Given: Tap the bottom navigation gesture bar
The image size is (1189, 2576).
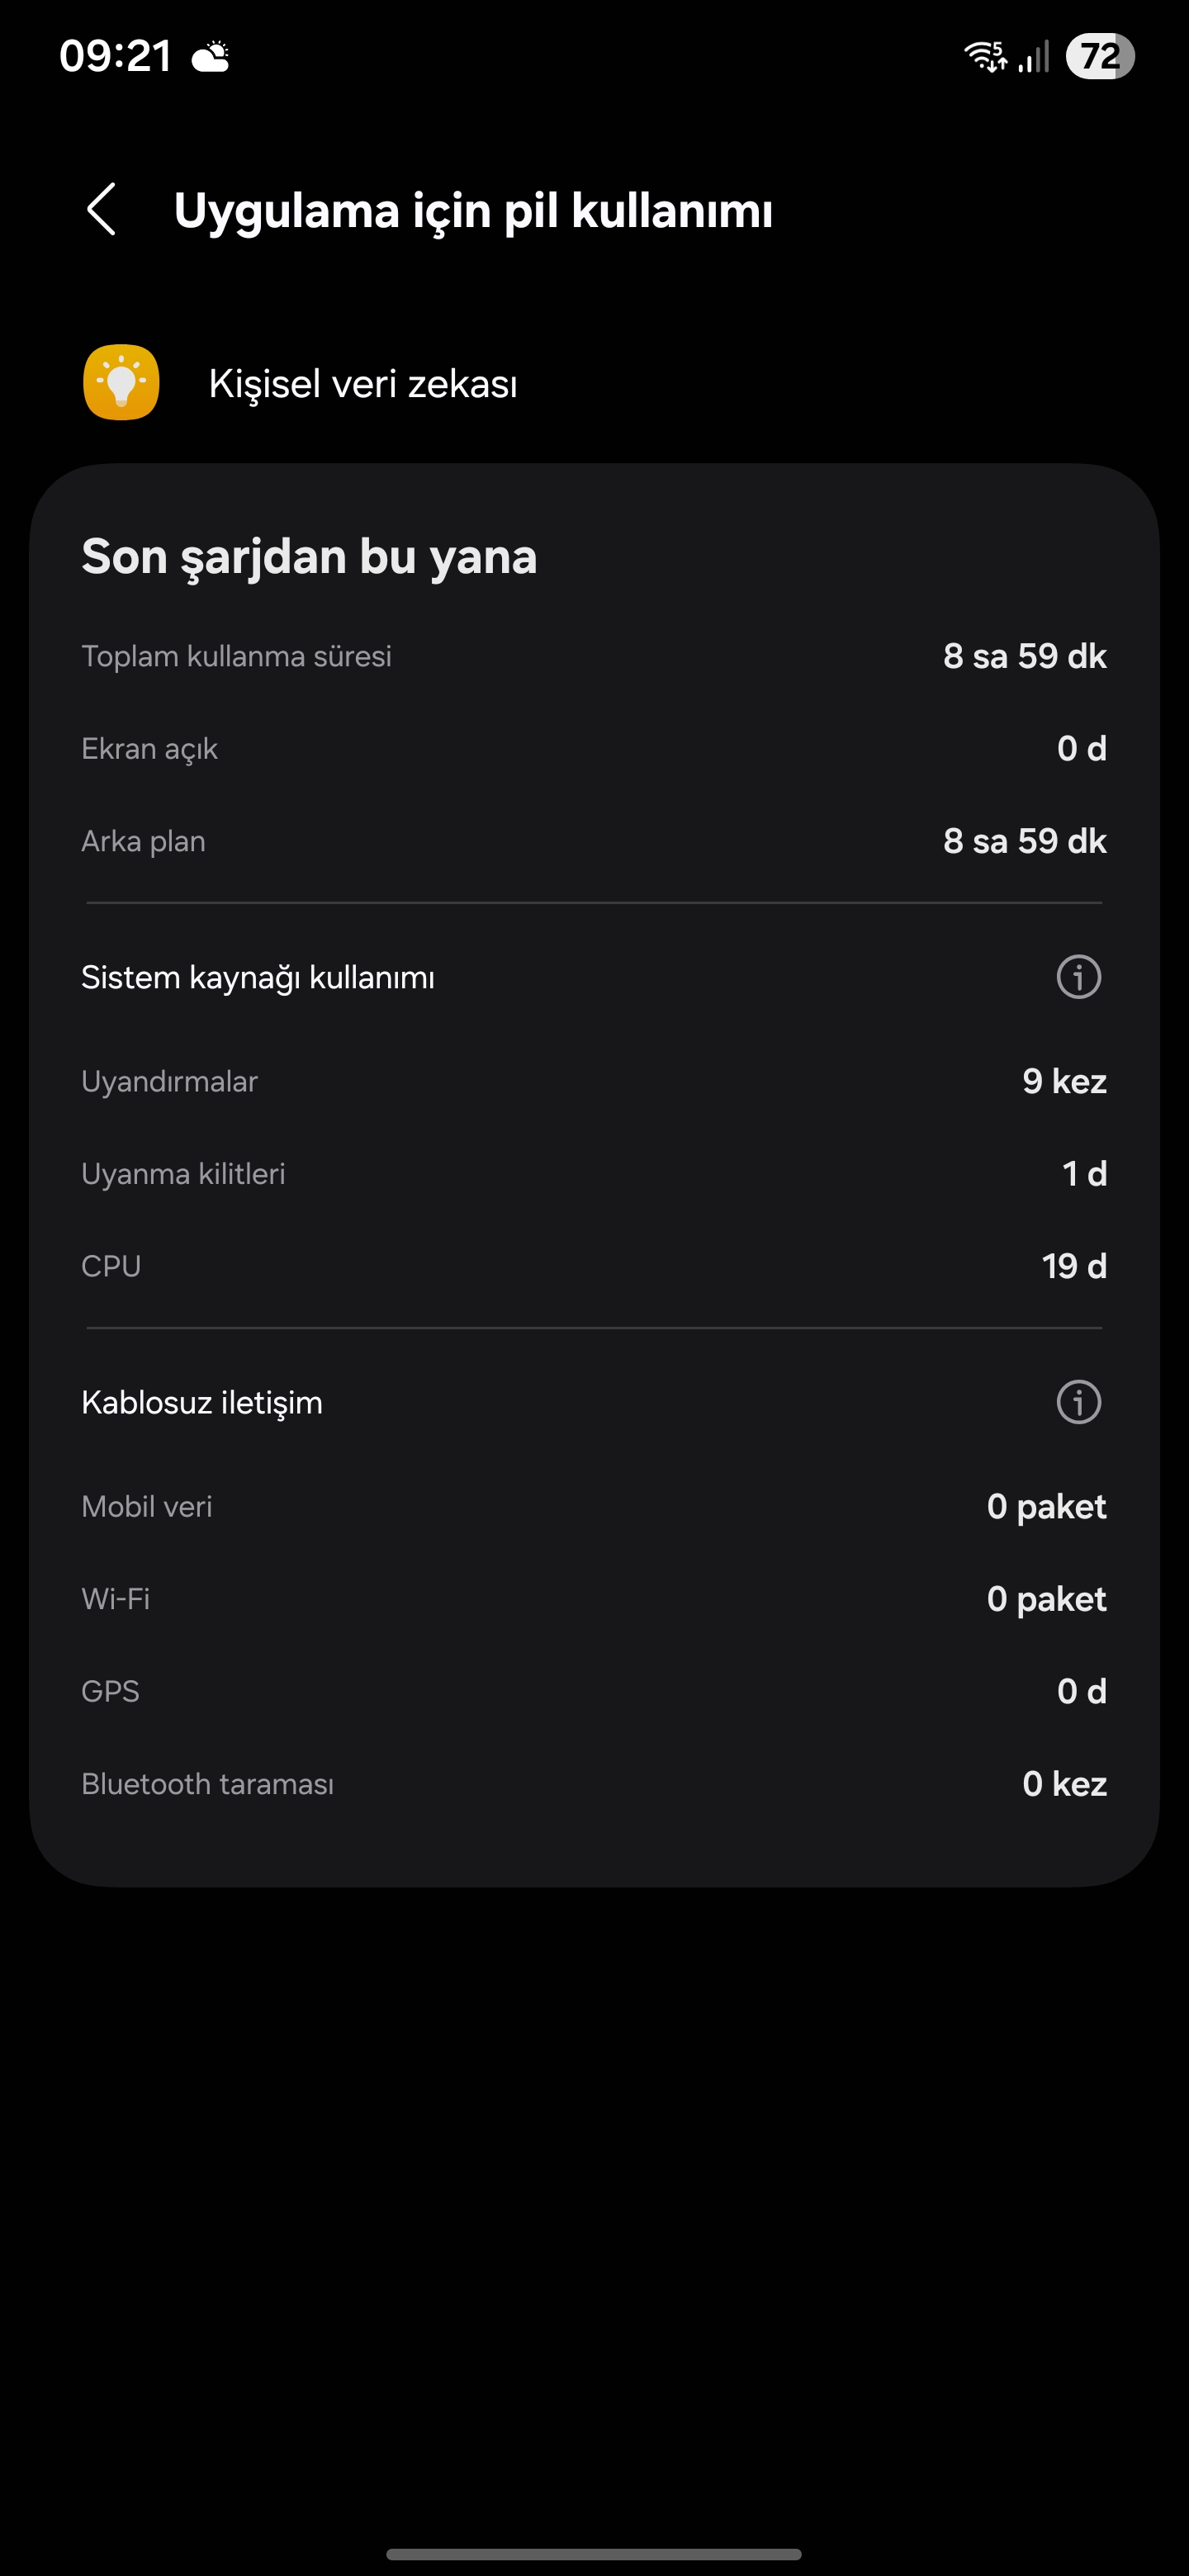Looking at the screenshot, I should pos(594,2553).
